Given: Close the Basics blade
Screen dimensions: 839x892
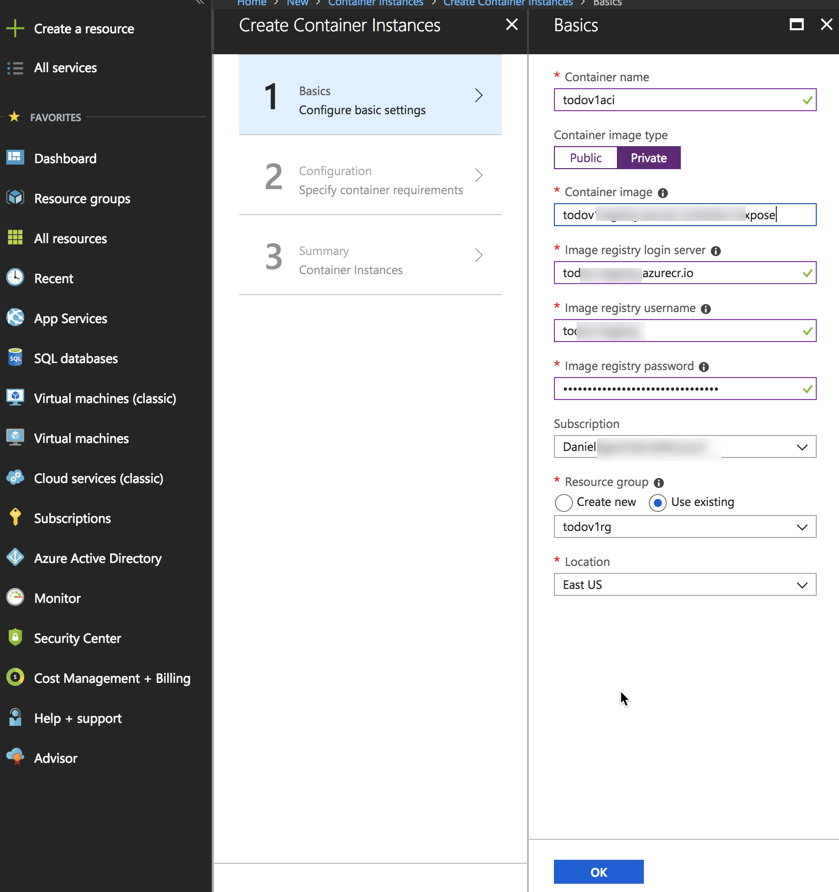Looking at the screenshot, I should click(826, 24).
